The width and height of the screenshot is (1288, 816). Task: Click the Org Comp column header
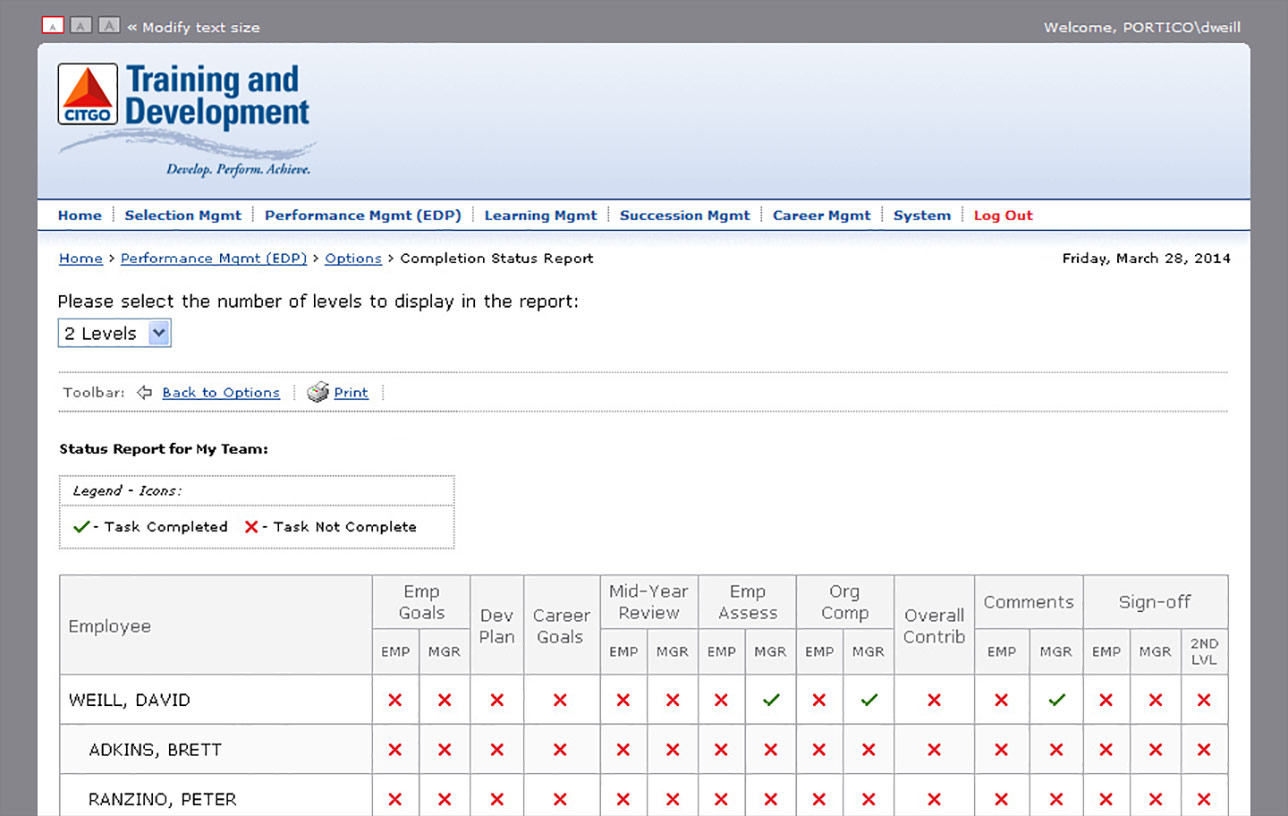pos(845,602)
